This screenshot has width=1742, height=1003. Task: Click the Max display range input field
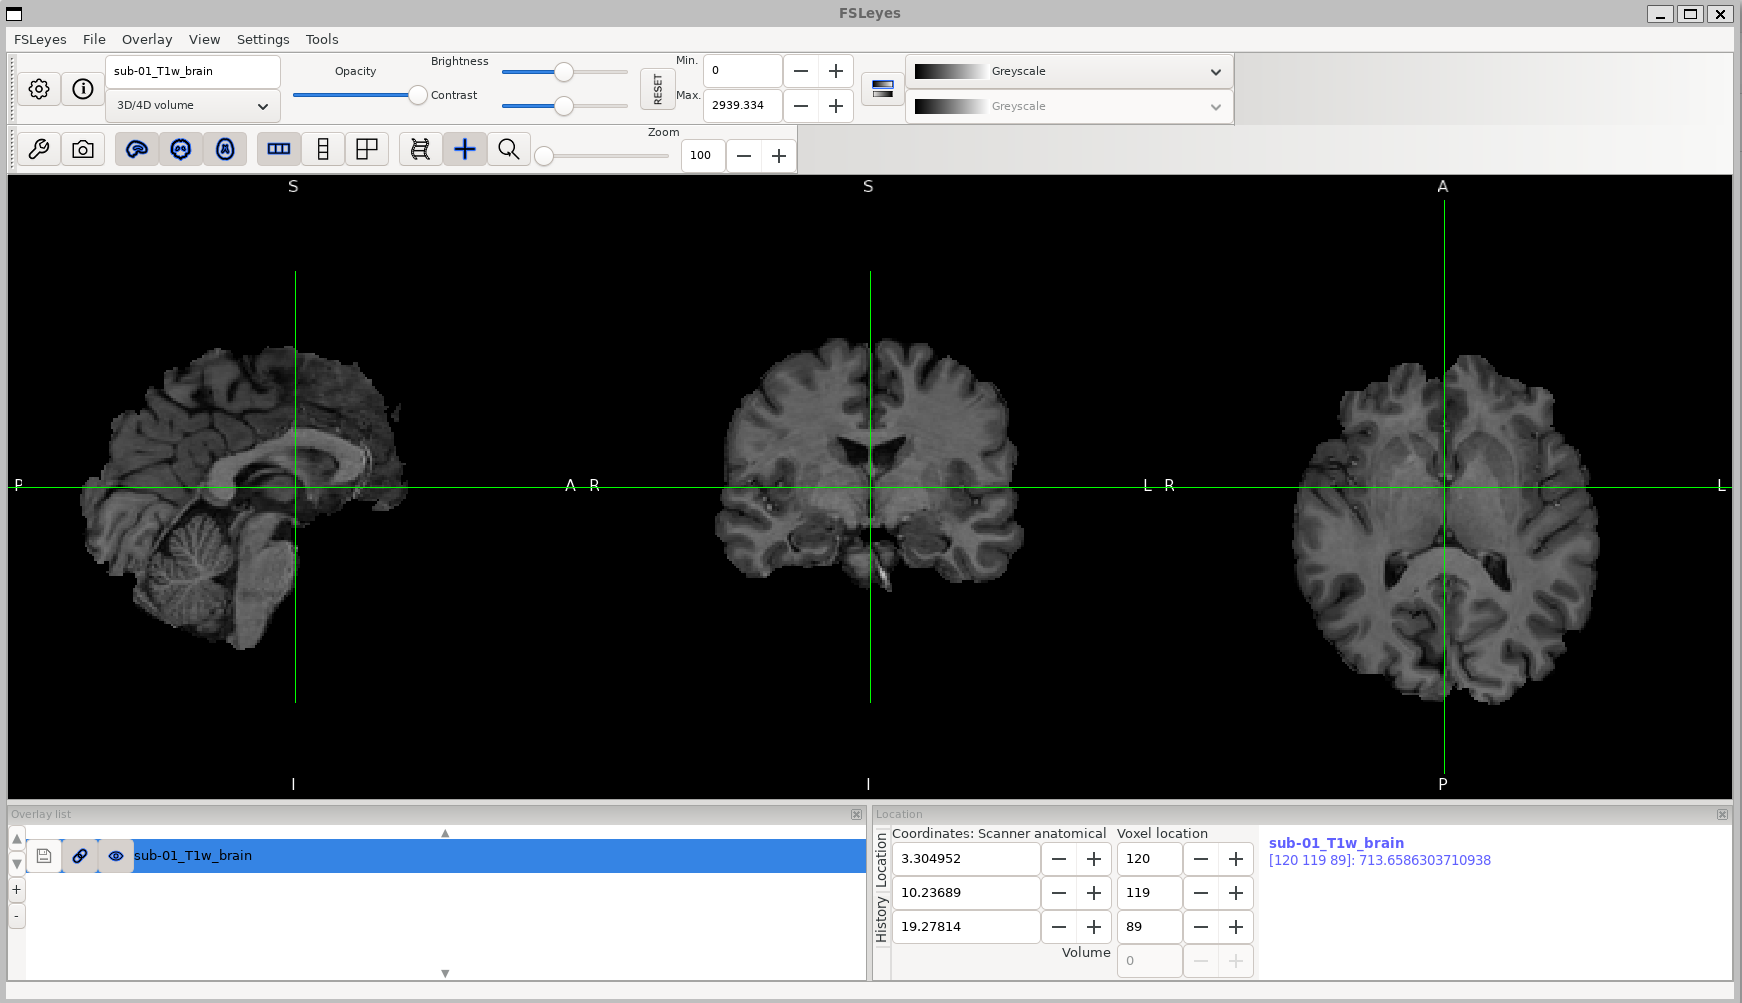pos(742,105)
